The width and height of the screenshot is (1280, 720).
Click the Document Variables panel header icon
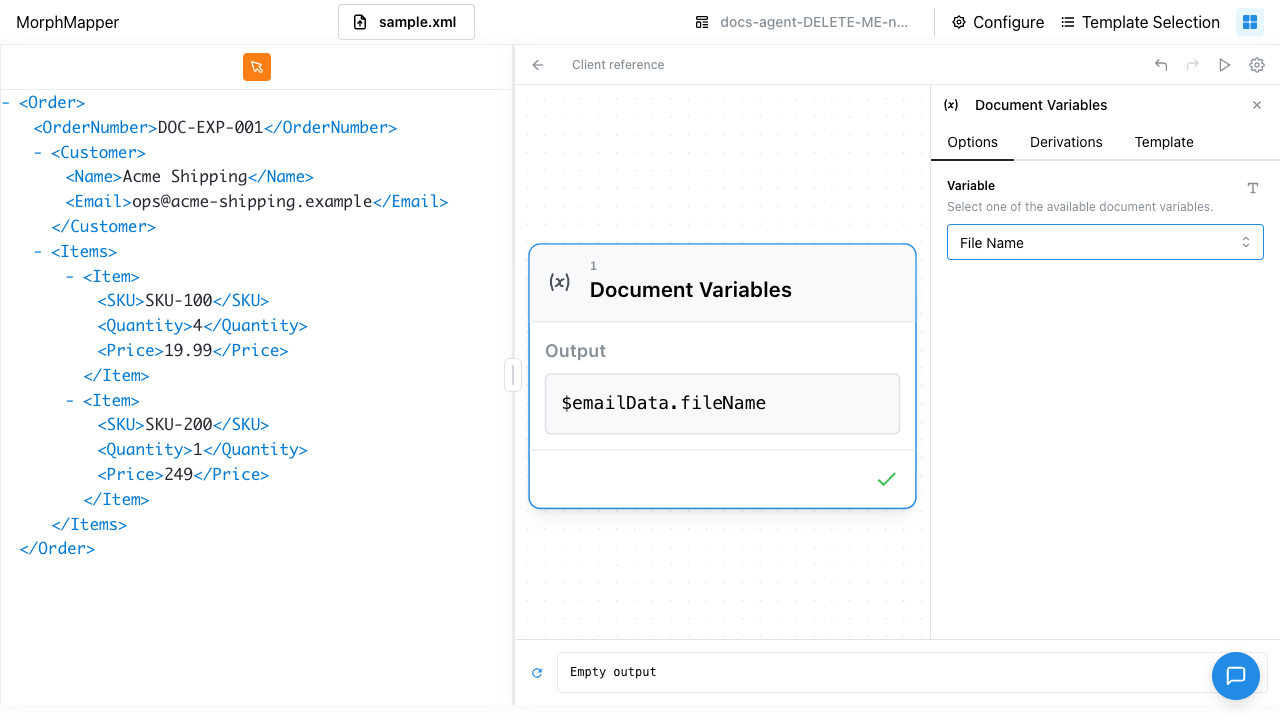(951, 105)
